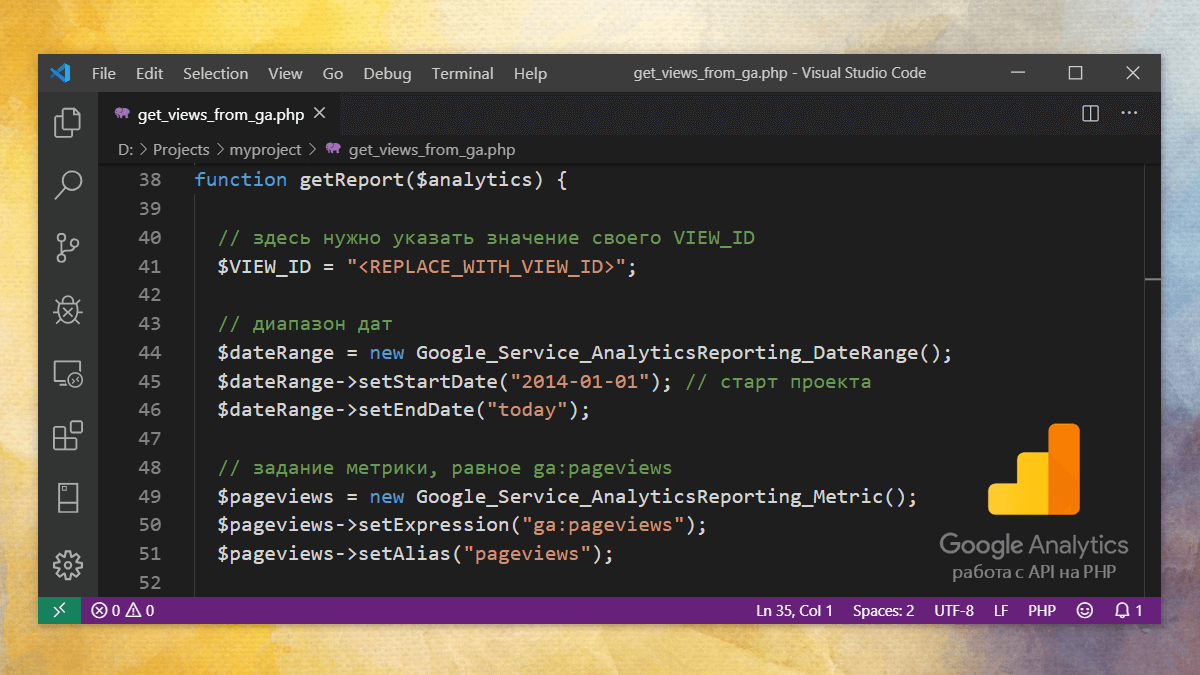The image size is (1200, 675).
Task: Open Remote Explorer in activity bar
Action: pyautogui.click(x=68, y=374)
